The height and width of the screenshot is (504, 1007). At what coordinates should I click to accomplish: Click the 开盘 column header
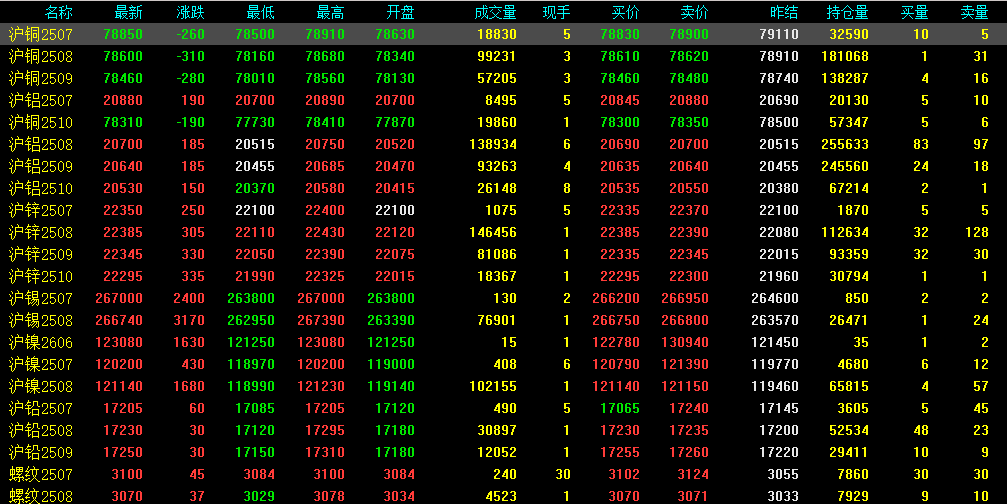click(x=401, y=12)
